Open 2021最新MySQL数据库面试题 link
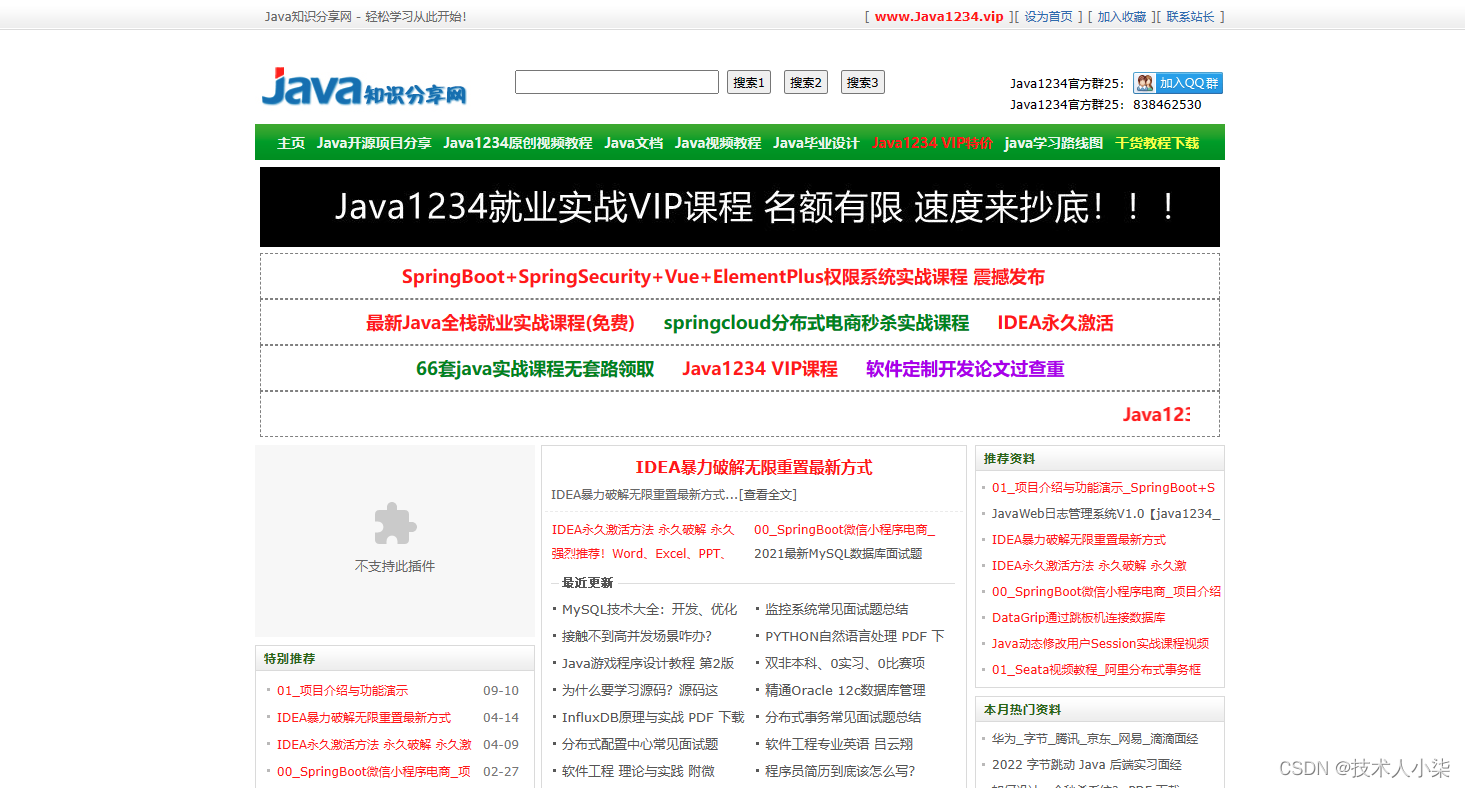Viewport: 1465px width, 788px height. (x=838, y=553)
